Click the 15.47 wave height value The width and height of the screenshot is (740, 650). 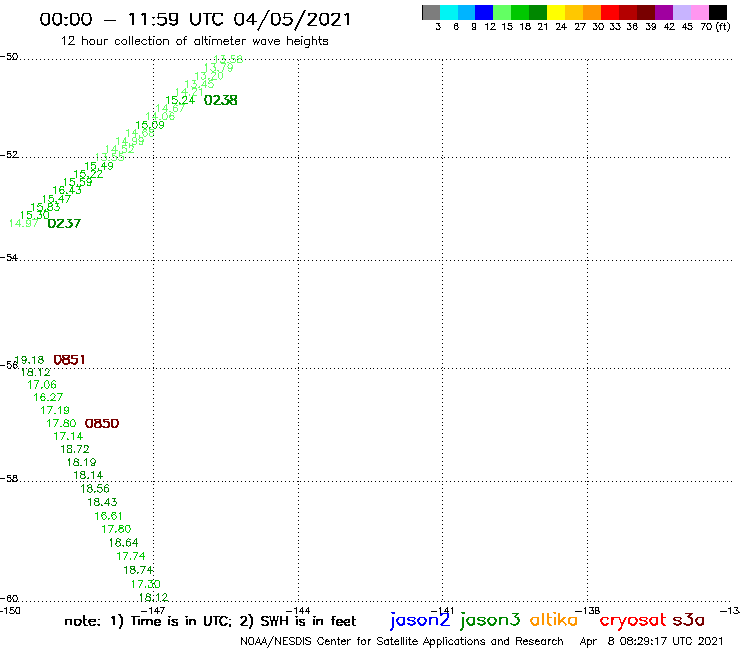pyautogui.click(x=56, y=199)
